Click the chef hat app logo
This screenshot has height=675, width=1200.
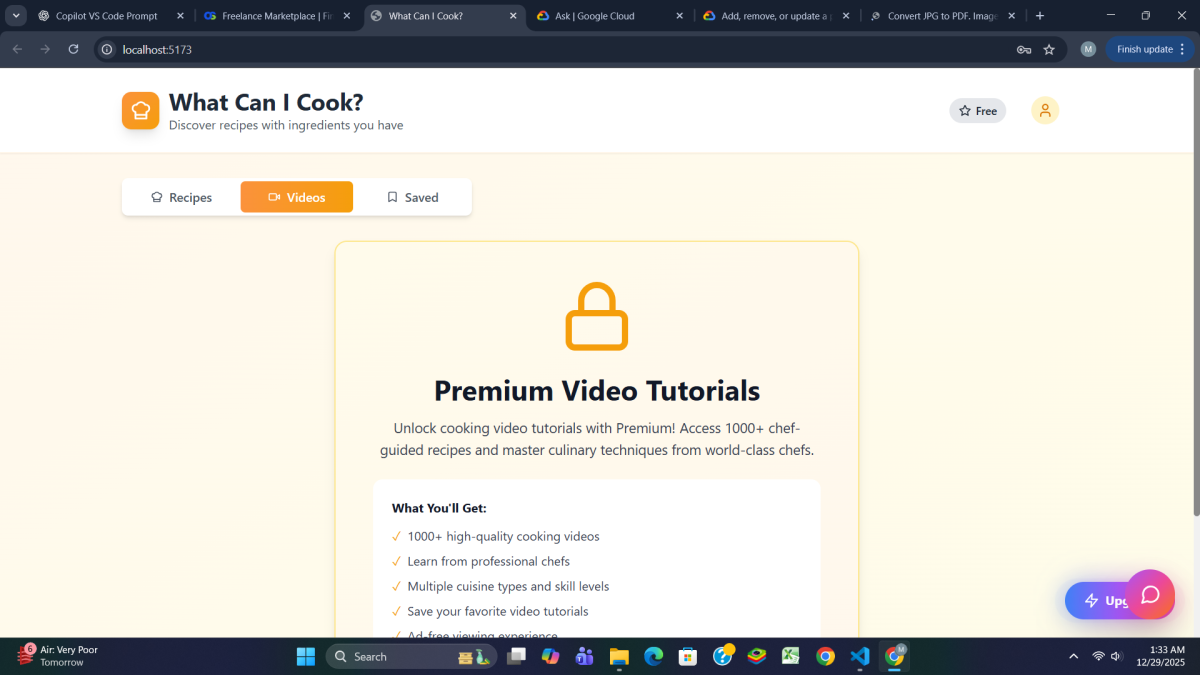tap(140, 111)
